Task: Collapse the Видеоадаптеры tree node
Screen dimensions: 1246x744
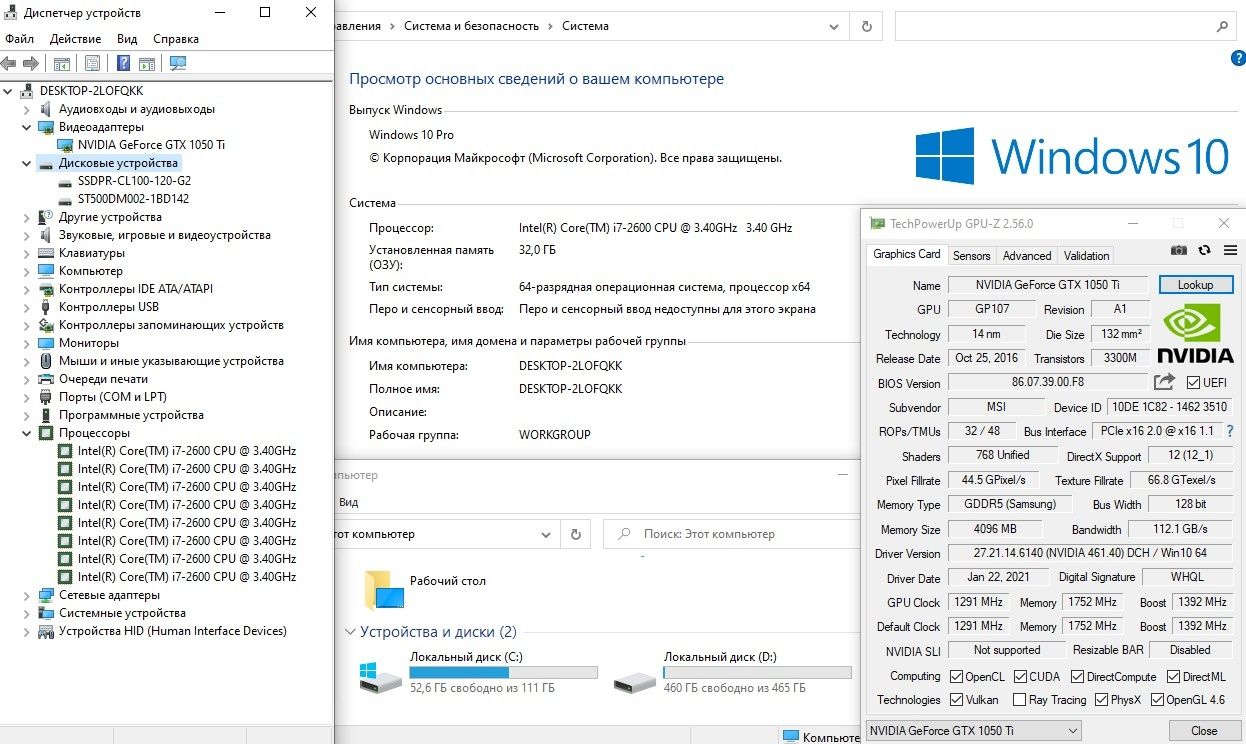Action: (27, 127)
